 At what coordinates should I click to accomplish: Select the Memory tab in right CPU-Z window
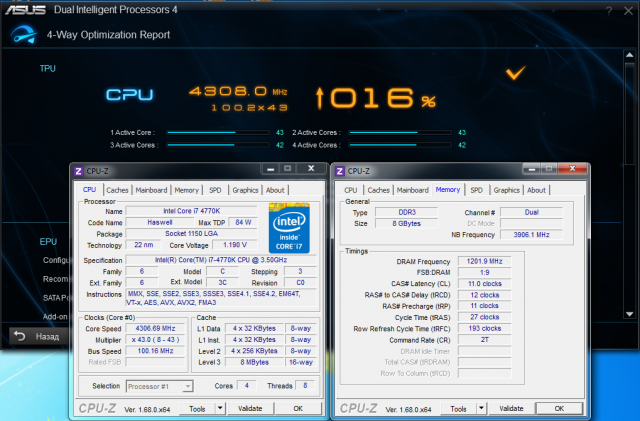pos(448,190)
